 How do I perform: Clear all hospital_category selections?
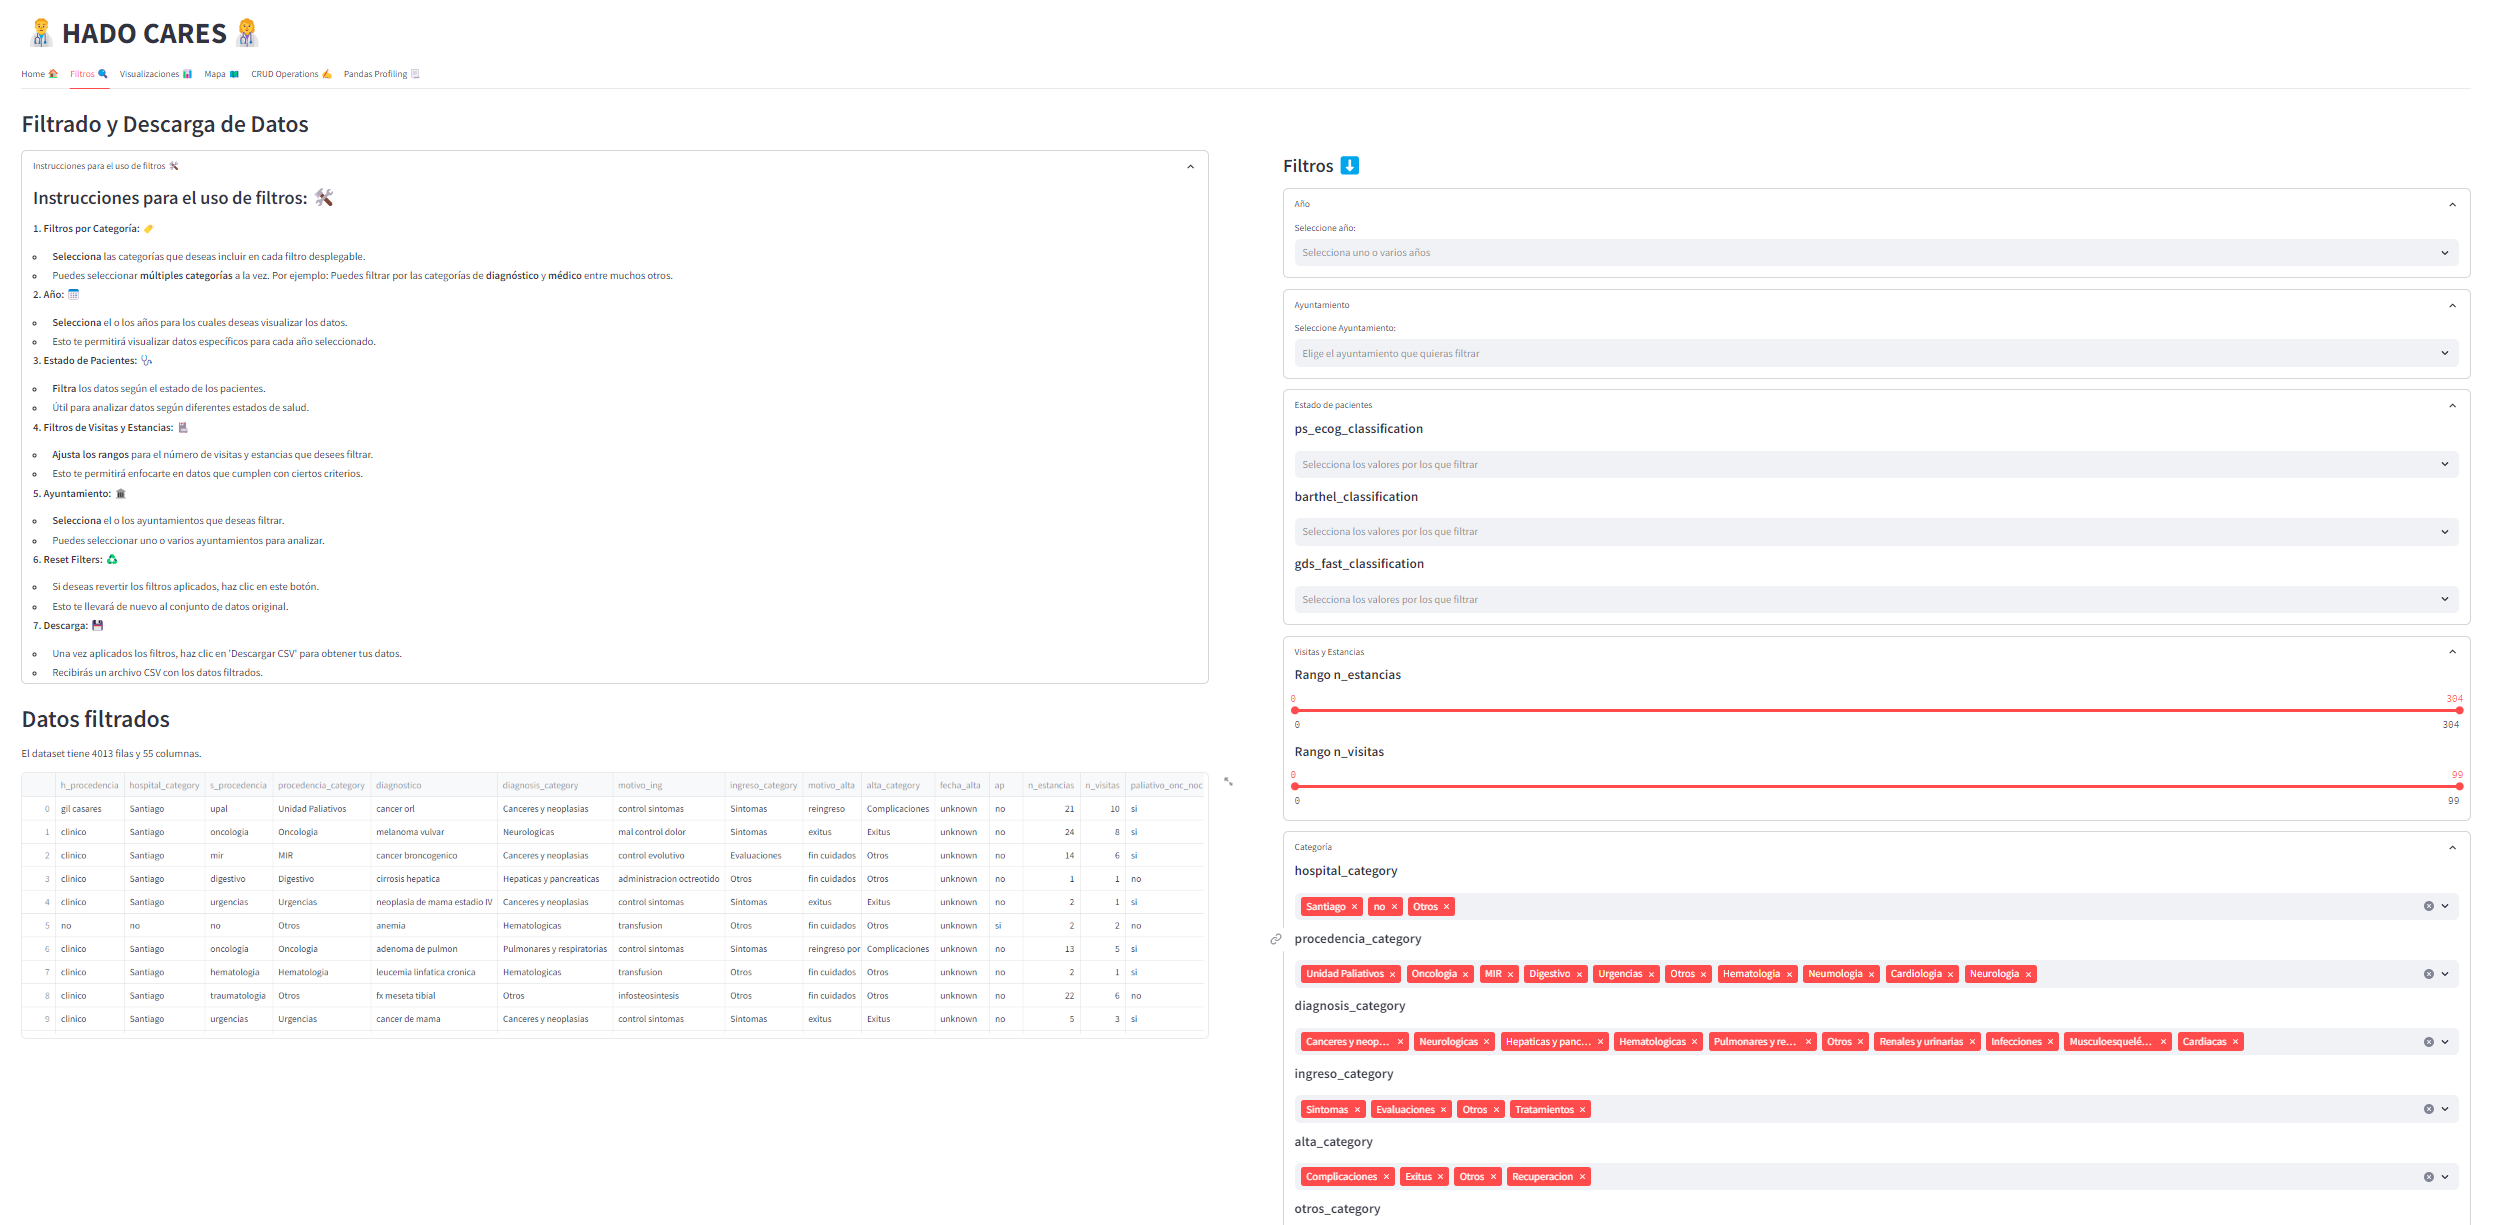point(2428,907)
